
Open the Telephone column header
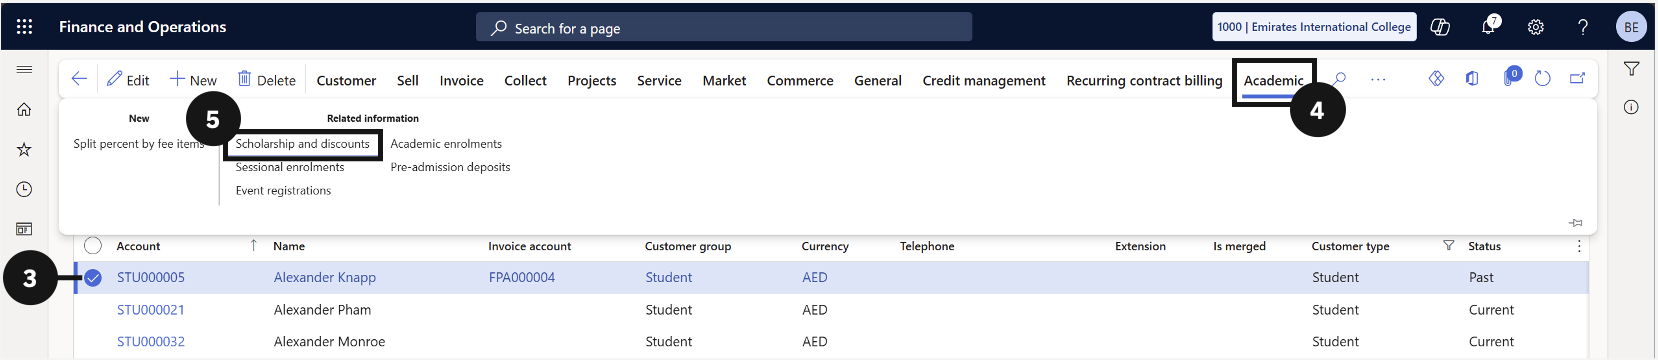(x=927, y=246)
